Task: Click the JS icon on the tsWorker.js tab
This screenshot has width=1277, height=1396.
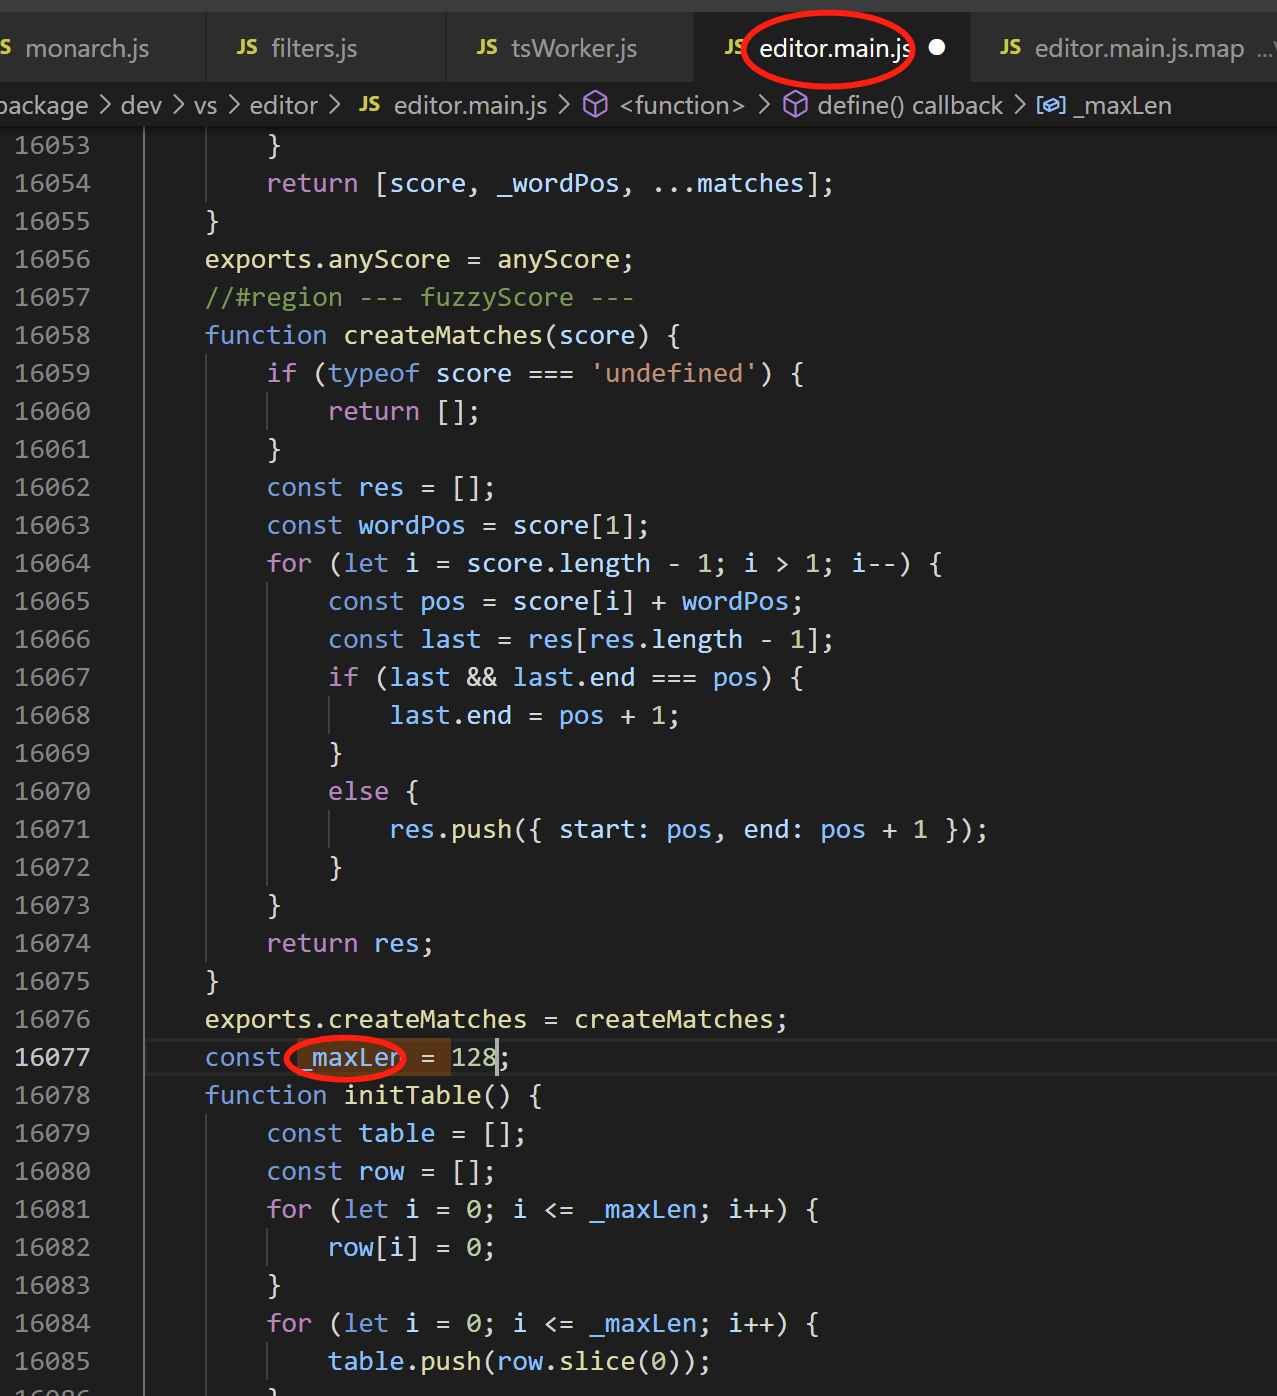Action: point(487,47)
